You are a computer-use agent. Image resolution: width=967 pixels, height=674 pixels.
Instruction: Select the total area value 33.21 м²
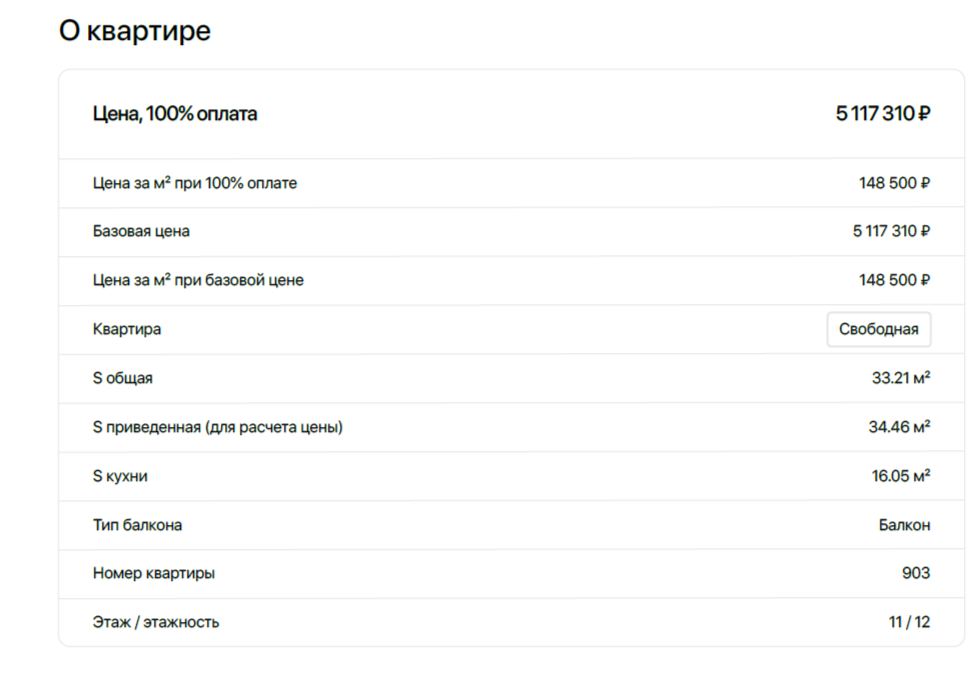900,378
